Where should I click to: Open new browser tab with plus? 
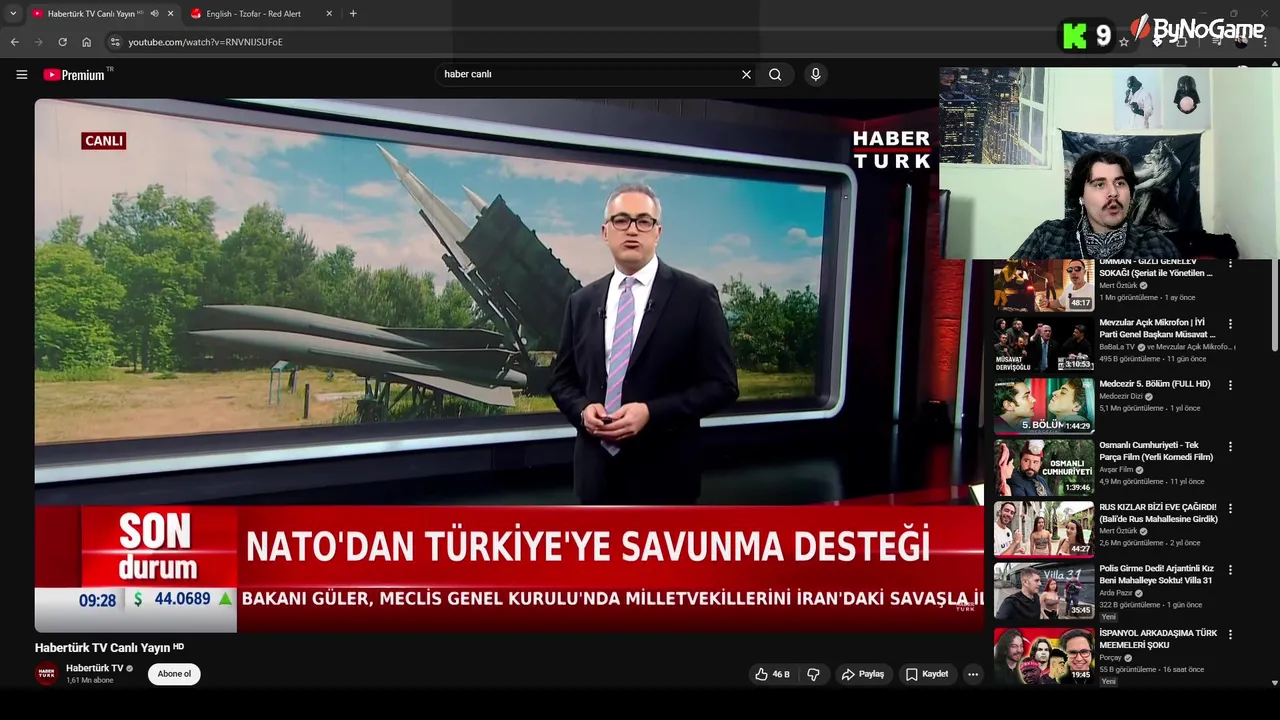point(353,13)
